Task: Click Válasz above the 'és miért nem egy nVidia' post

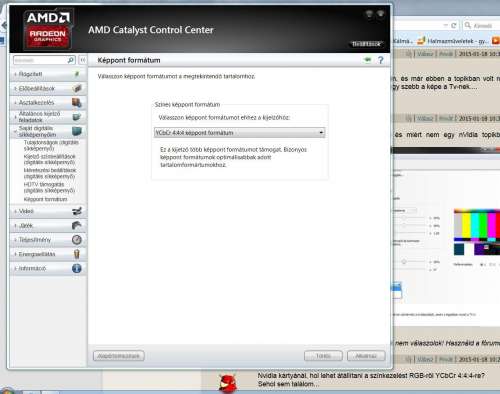Action: coord(425,118)
